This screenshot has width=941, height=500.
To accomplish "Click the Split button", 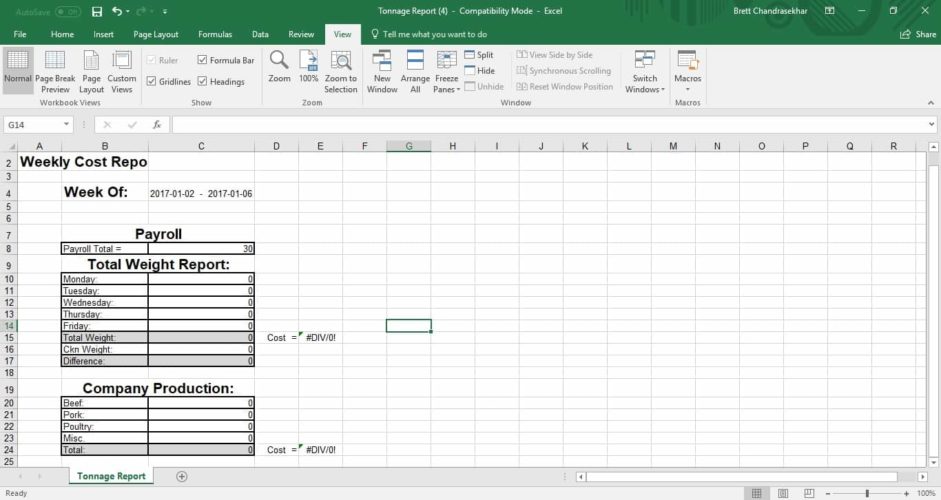I will (x=478, y=55).
